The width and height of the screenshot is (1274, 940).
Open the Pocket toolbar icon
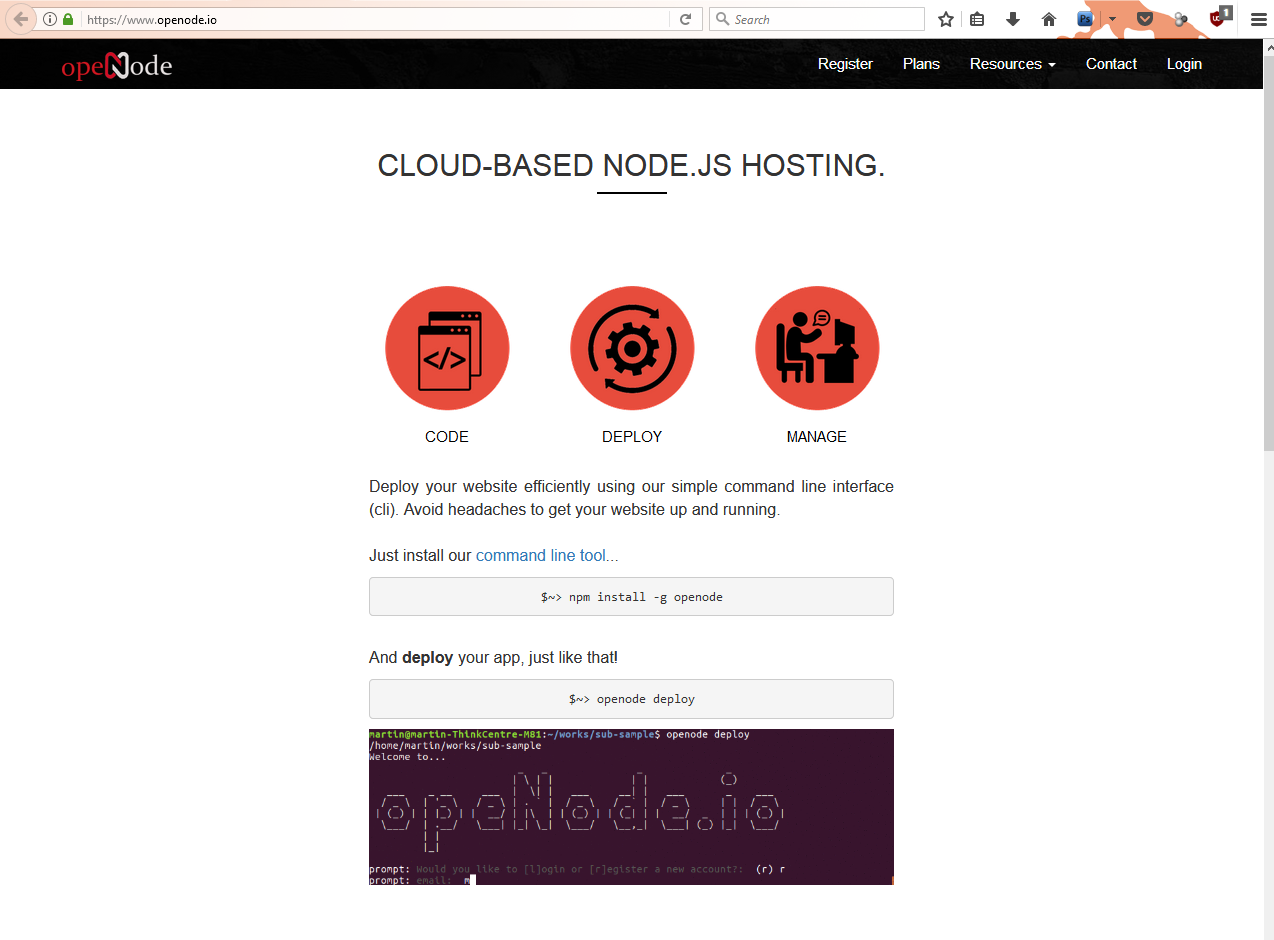[1145, 19]
